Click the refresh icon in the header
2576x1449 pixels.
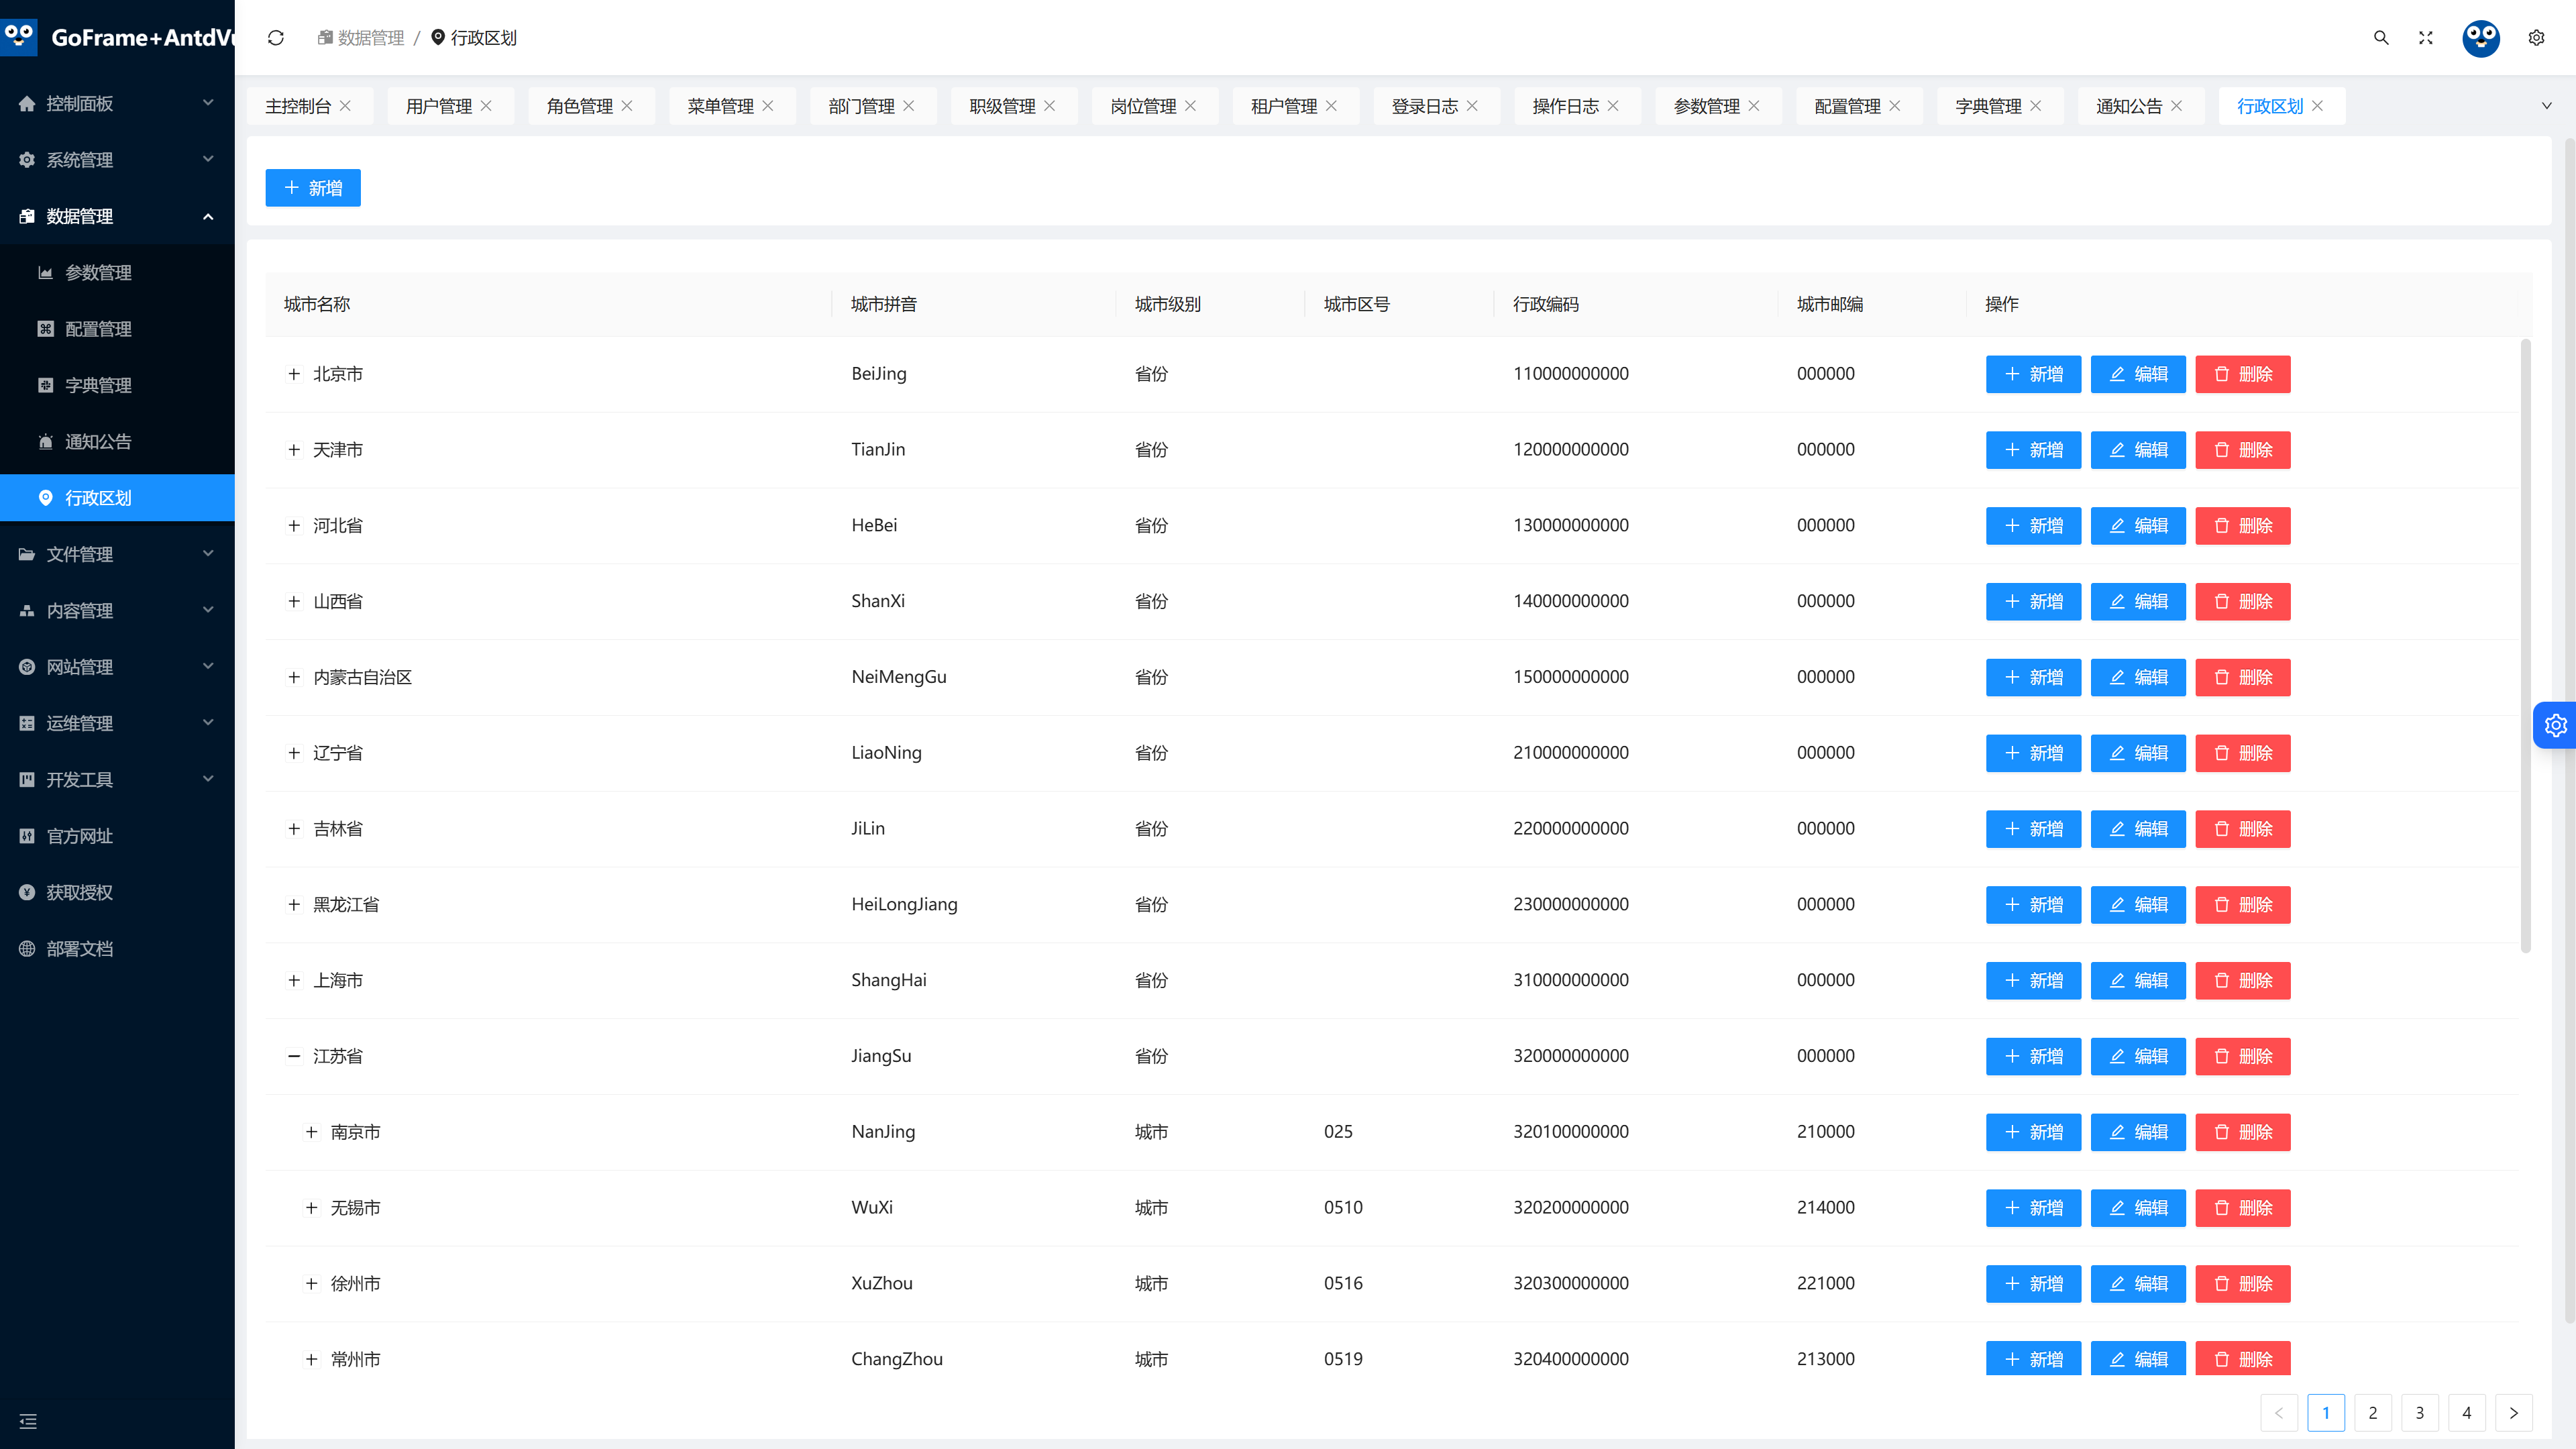click(276, 38)
